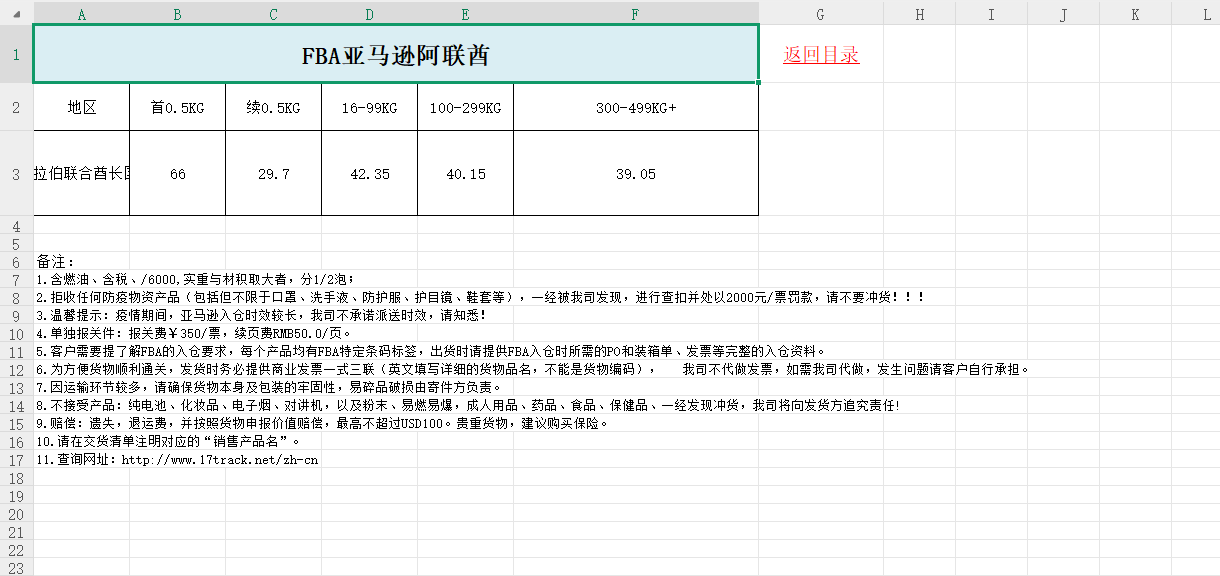Viewport: 1220px width, 576px height.
Task: Select the merged title cell FBA亚马逊阿联酋
Action: point(396,55)
